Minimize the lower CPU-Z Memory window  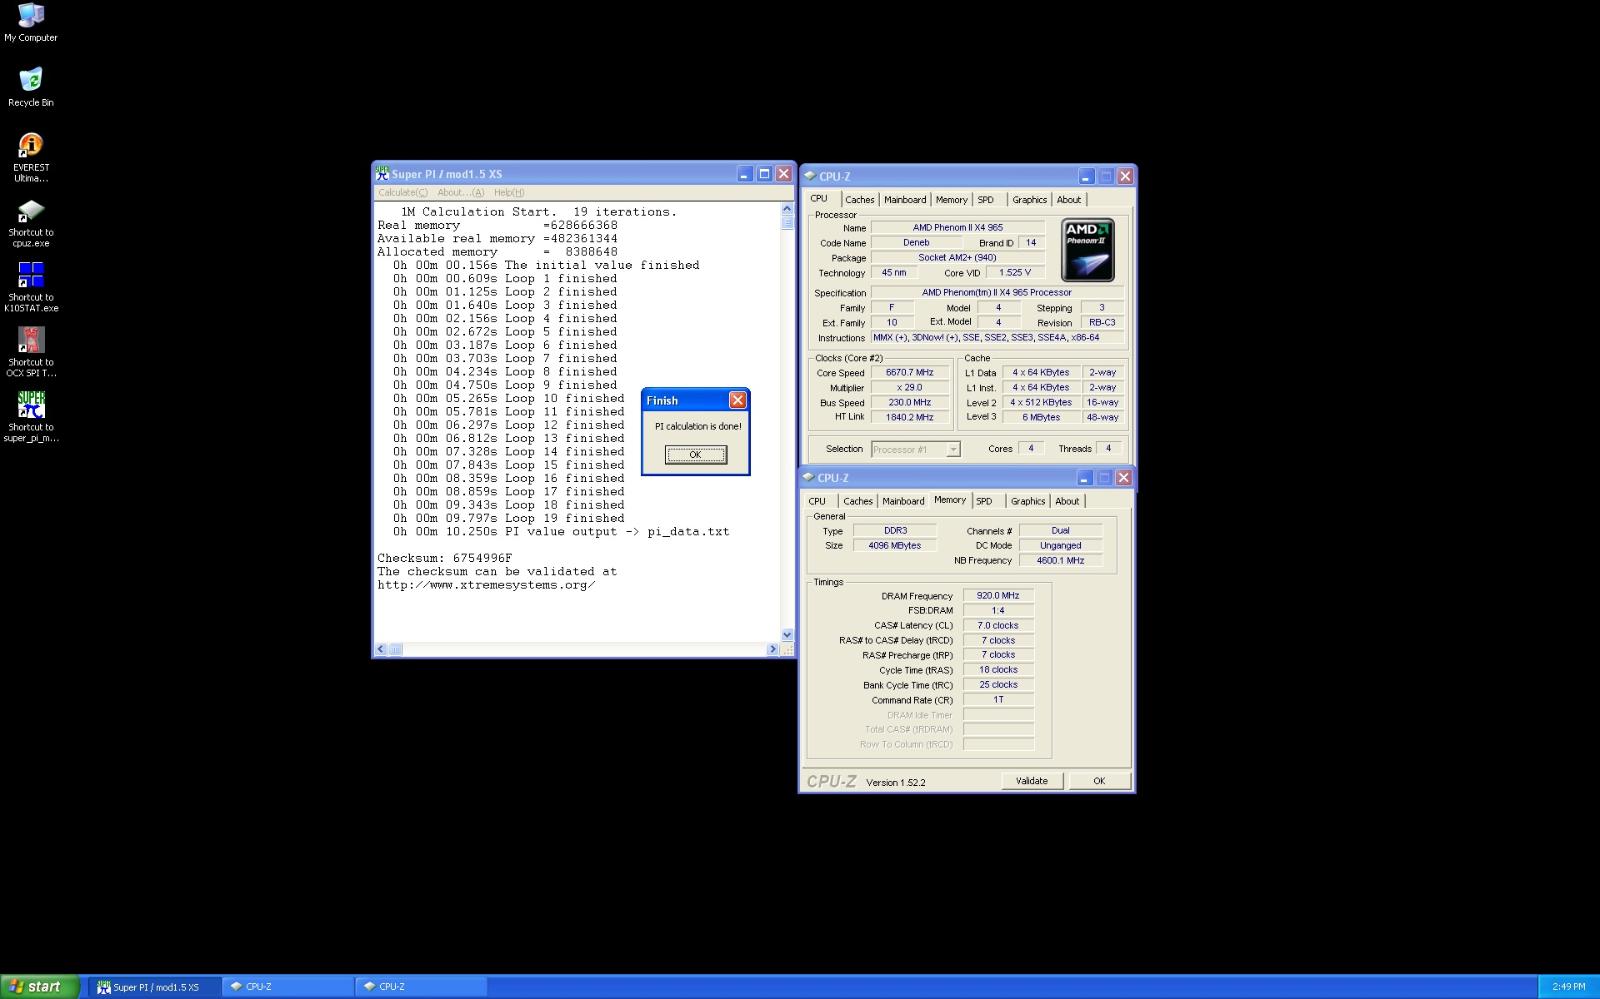(1084, 478)
